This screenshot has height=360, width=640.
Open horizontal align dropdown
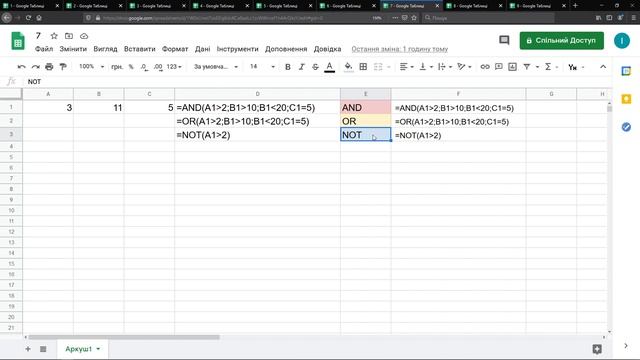coord(407,67)
